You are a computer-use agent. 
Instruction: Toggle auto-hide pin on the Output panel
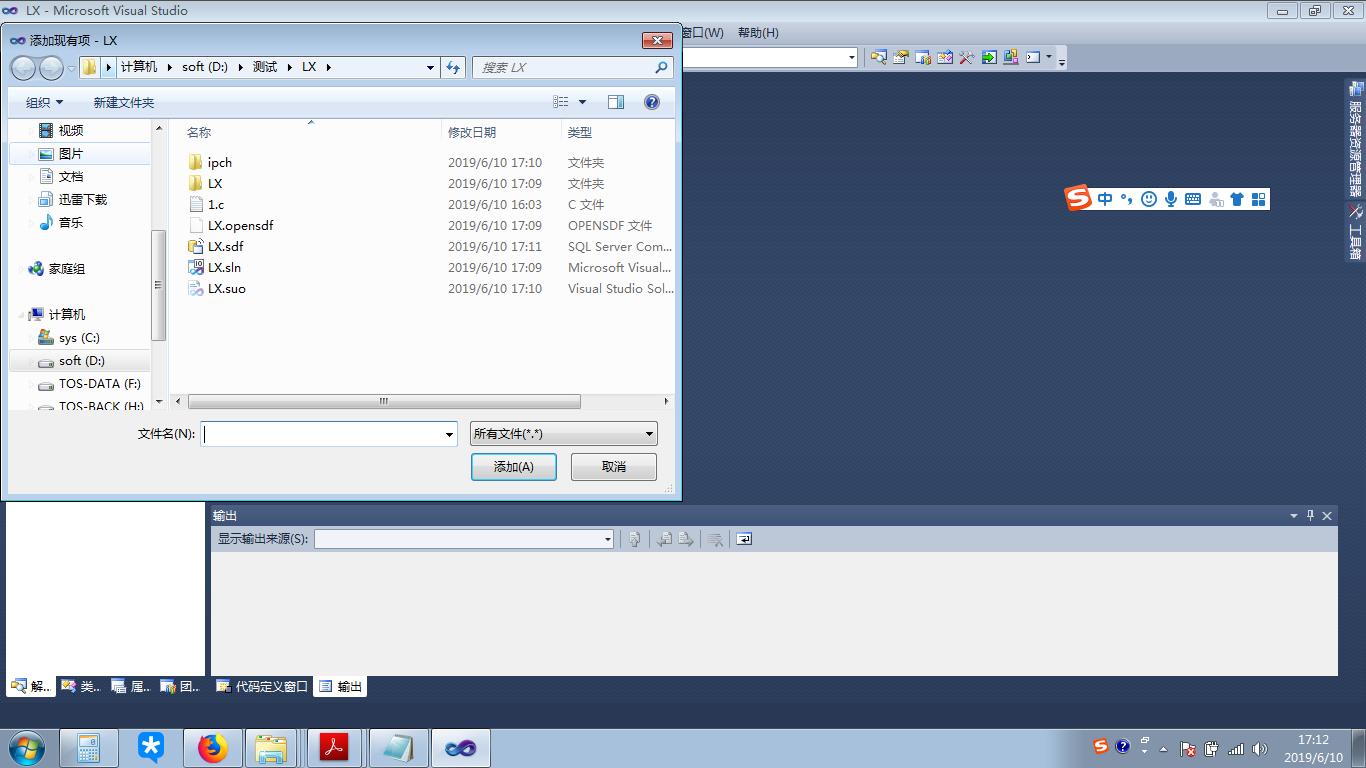[1311, 516]
